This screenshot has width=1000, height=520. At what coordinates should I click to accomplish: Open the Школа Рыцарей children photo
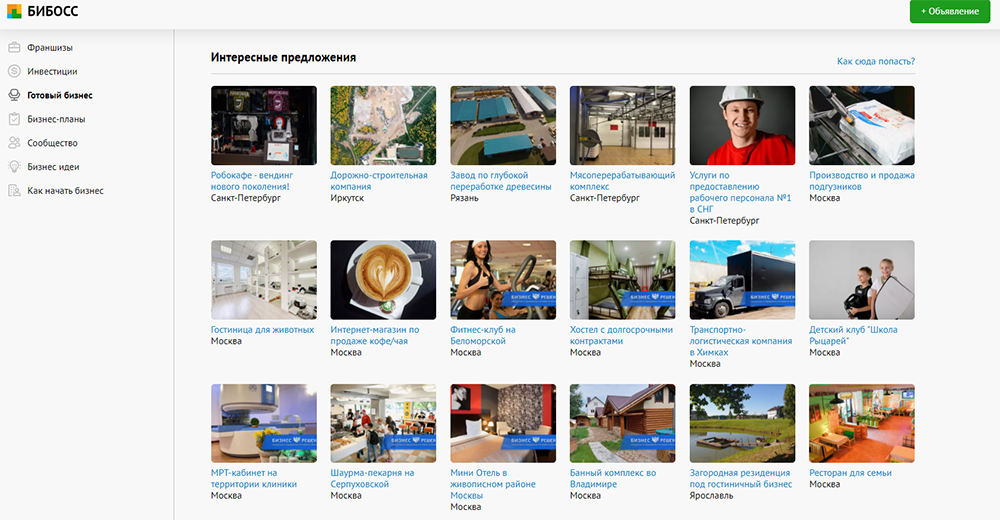[862, 280]
